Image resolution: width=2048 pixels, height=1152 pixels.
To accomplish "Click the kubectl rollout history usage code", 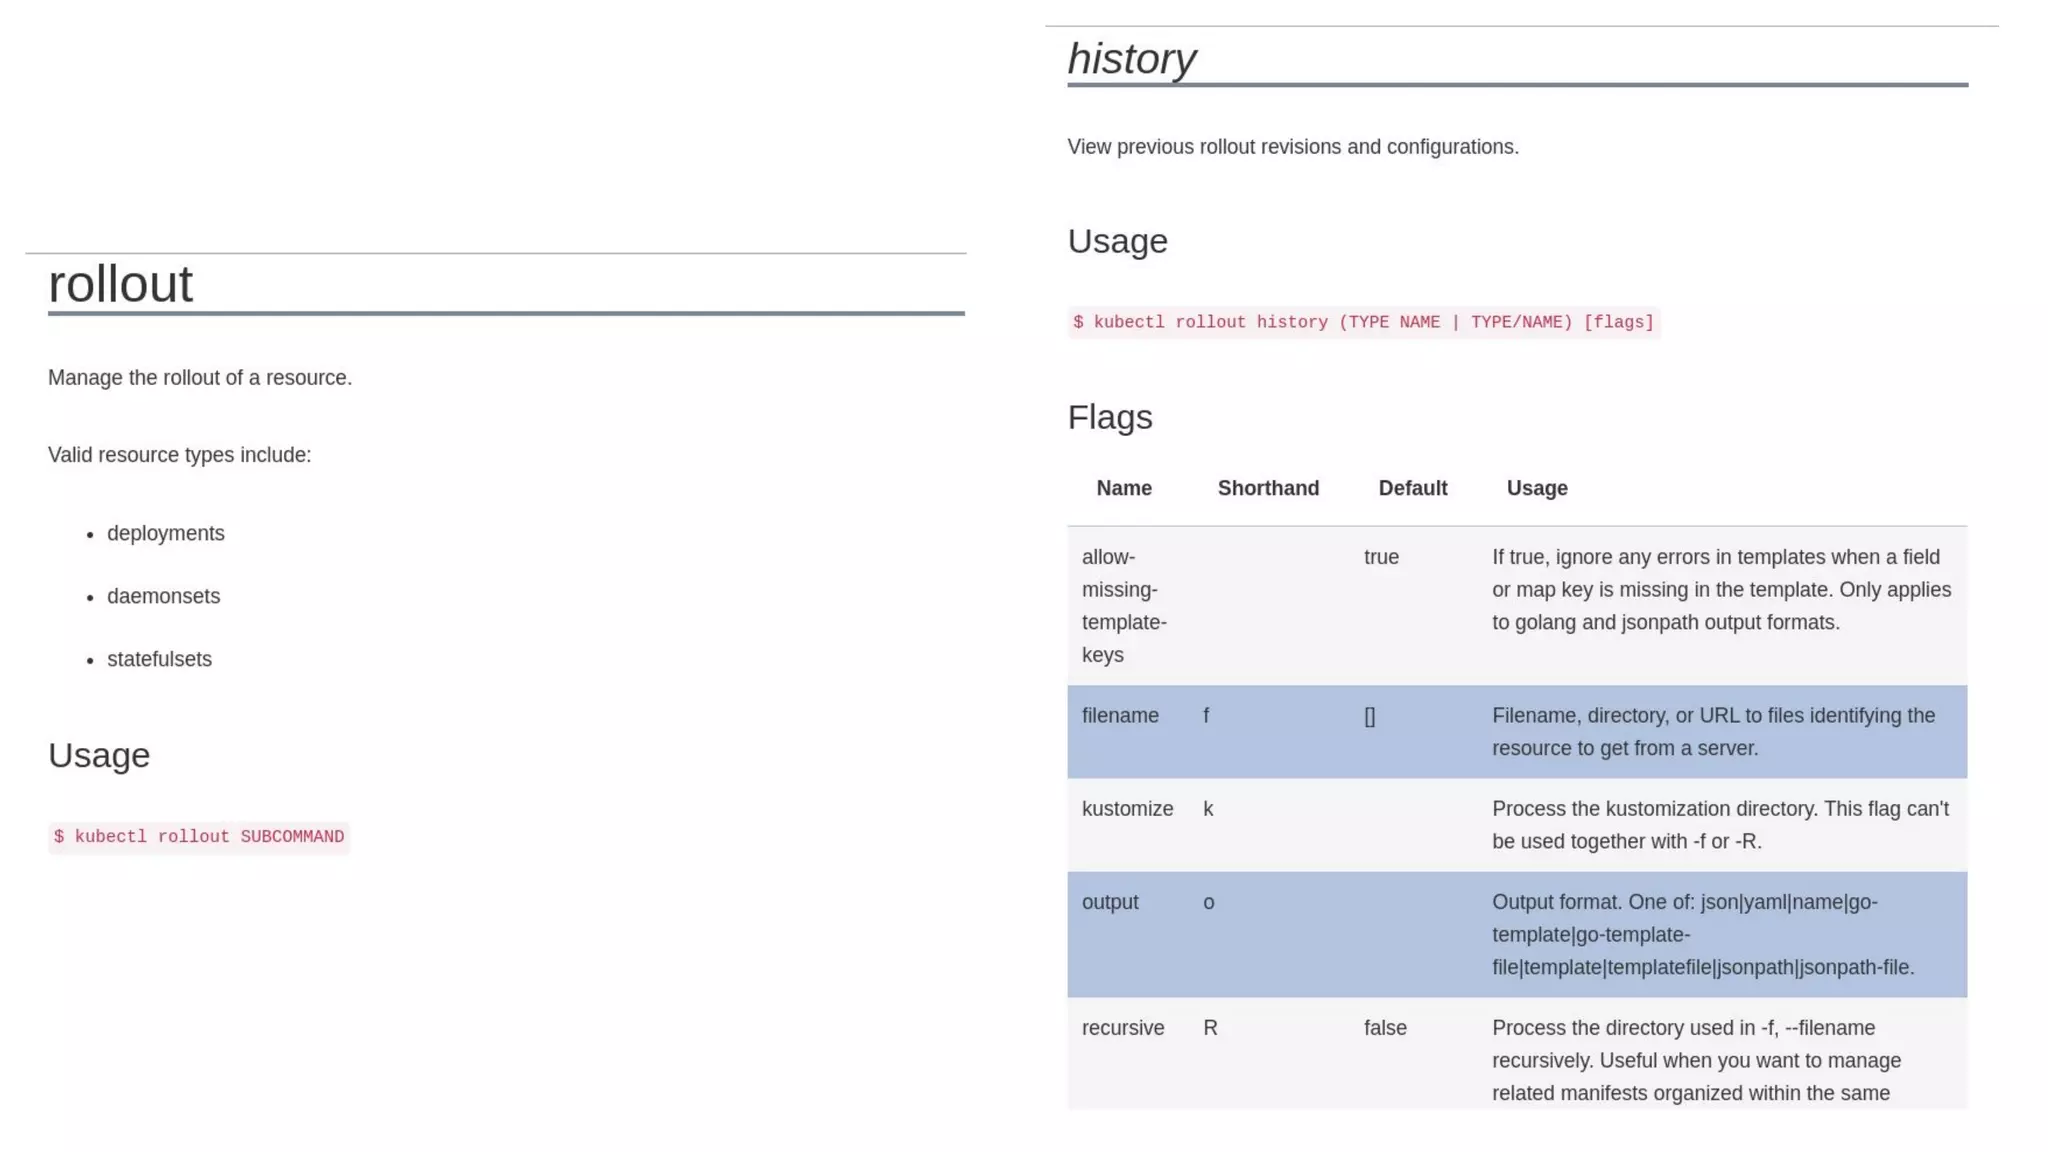I will (x=1363, y=322).
